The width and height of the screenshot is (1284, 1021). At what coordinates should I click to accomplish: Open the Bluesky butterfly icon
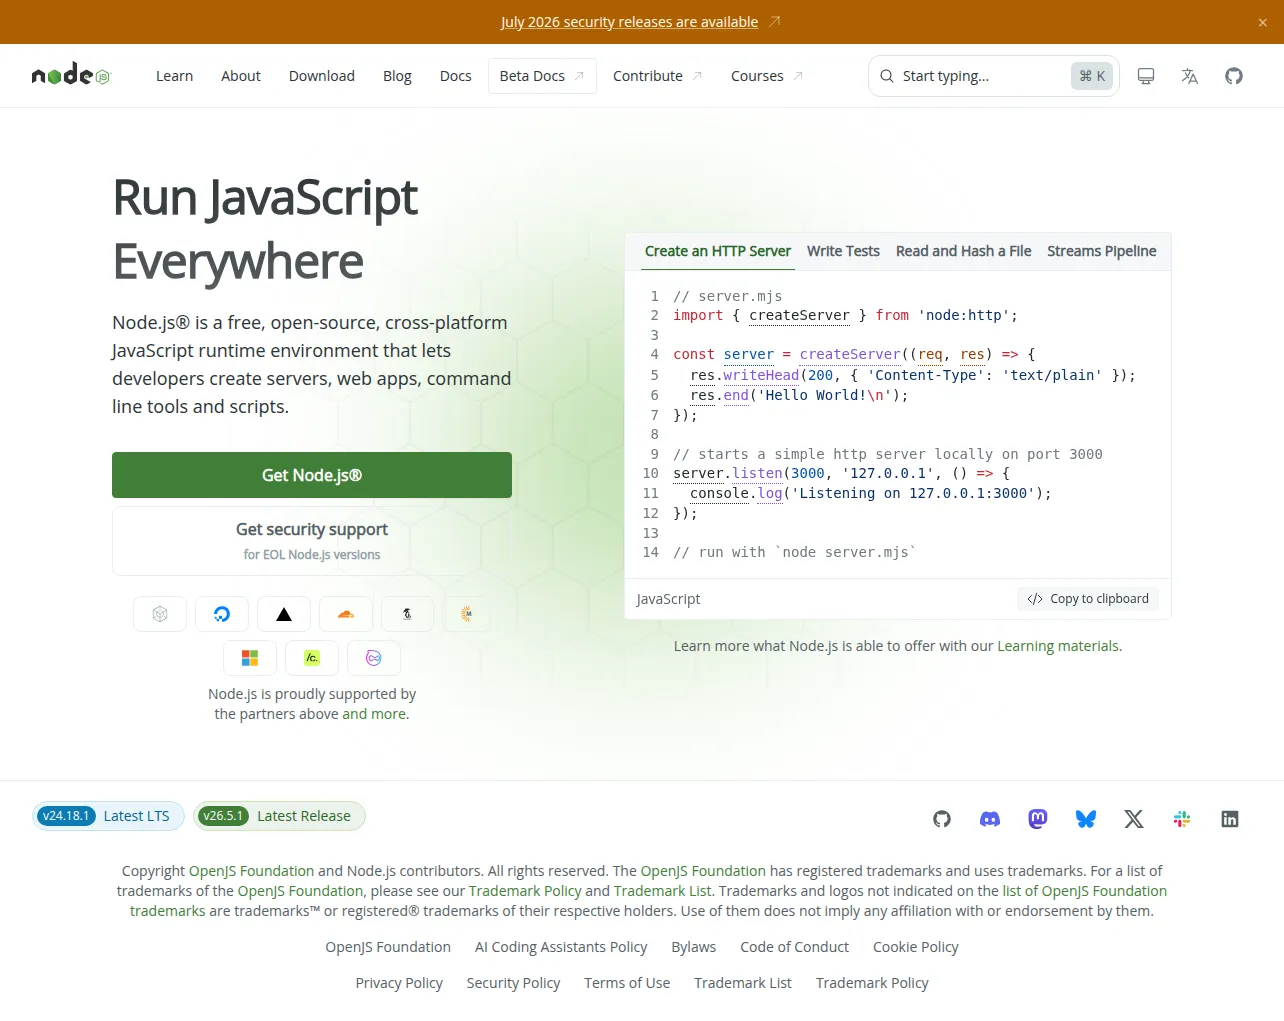pos(1086,819)
